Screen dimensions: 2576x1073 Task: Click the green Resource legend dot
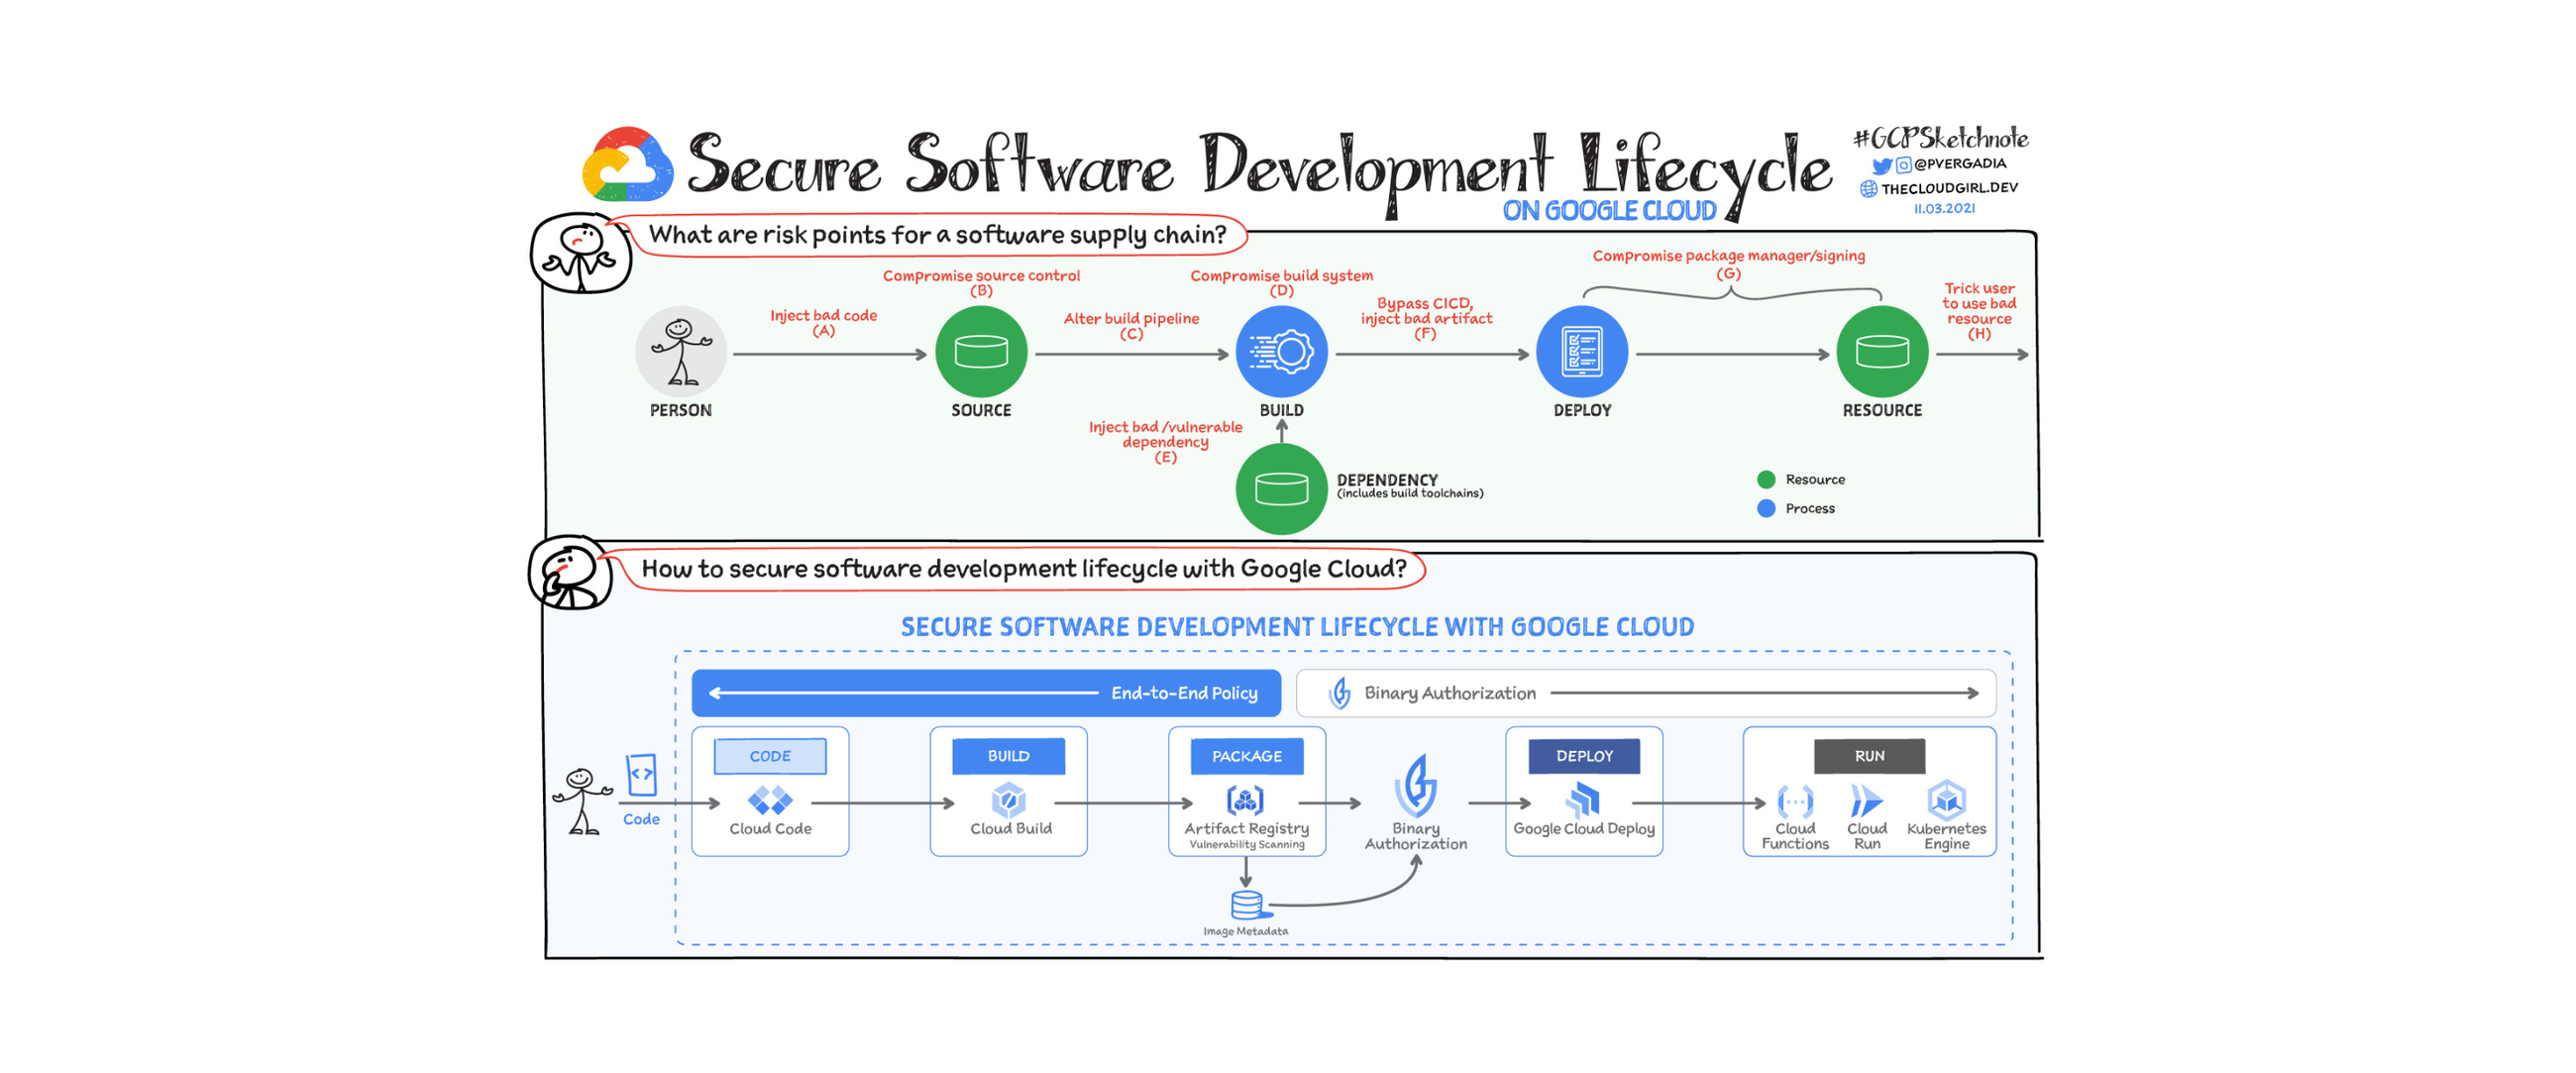coord(1765,479)
